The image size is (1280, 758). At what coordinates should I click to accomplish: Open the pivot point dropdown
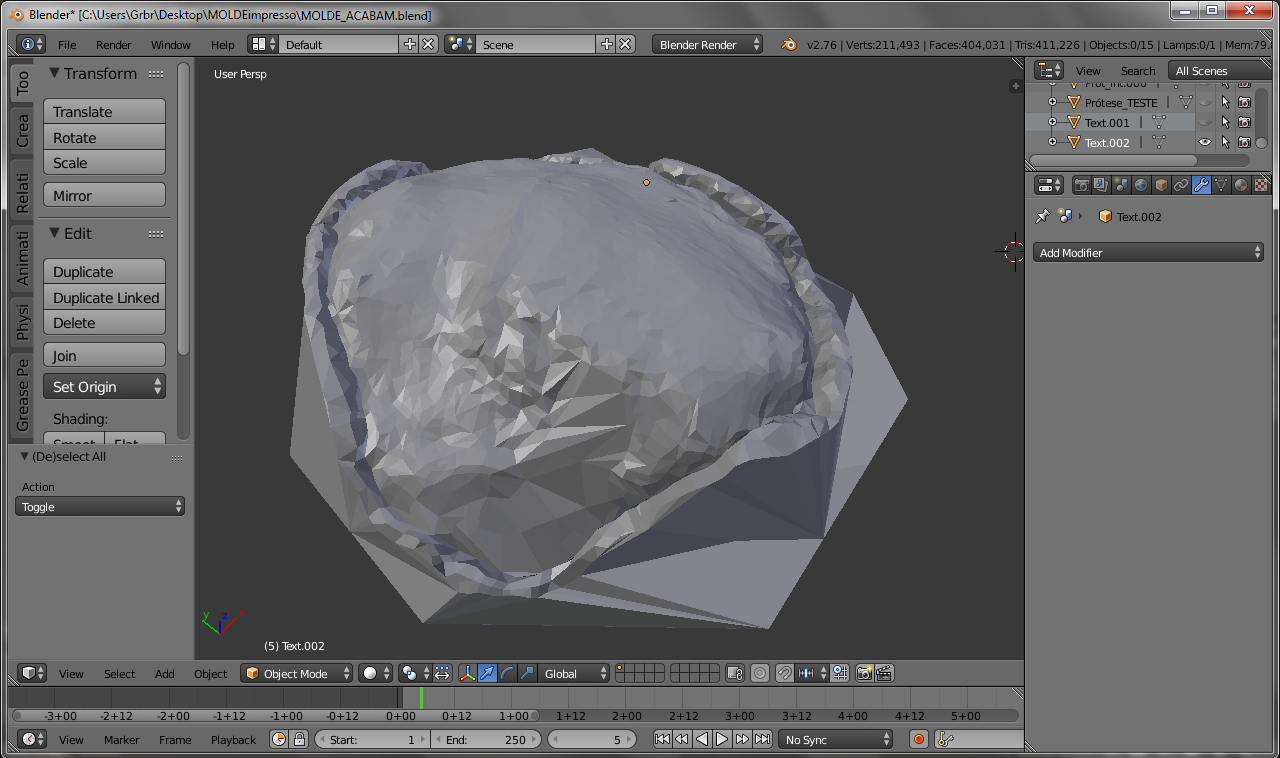click(414, 673)
